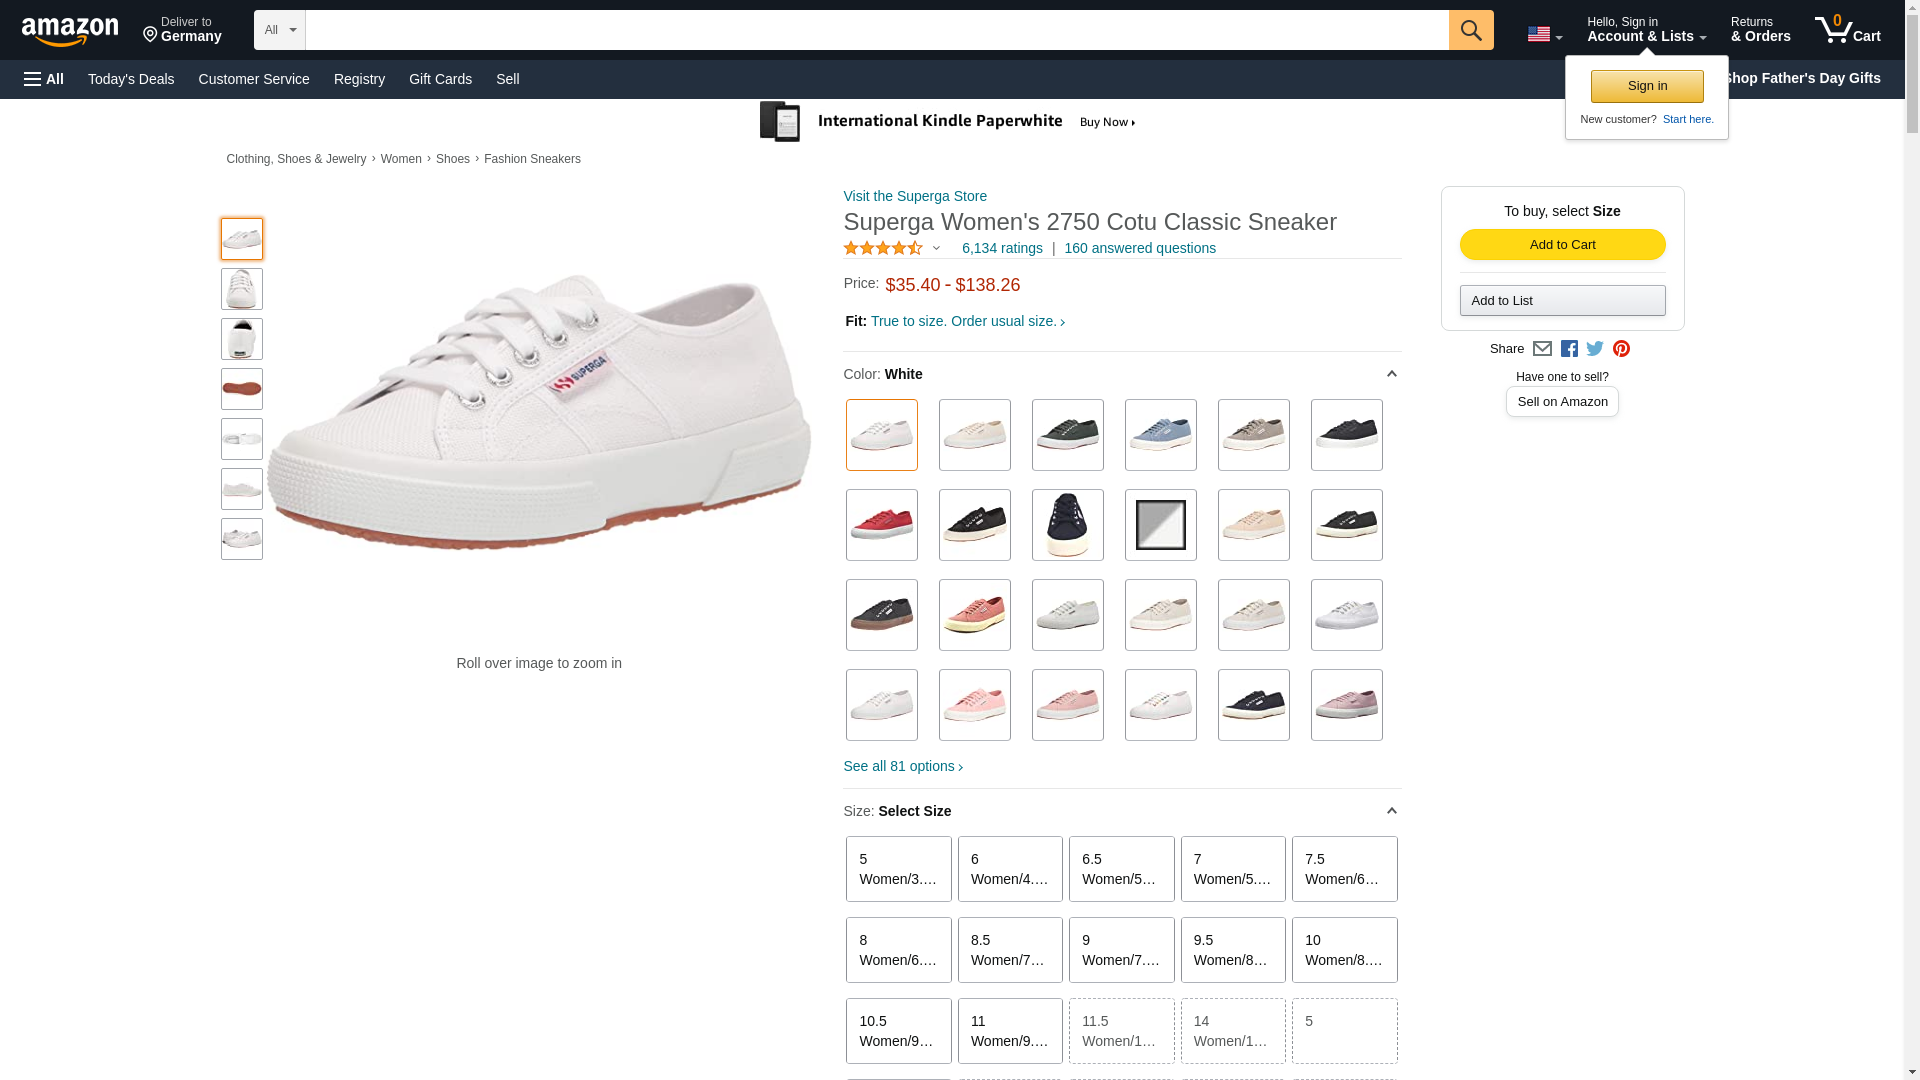
Task: Open the All search category dropdown
Action: (280, 30)
